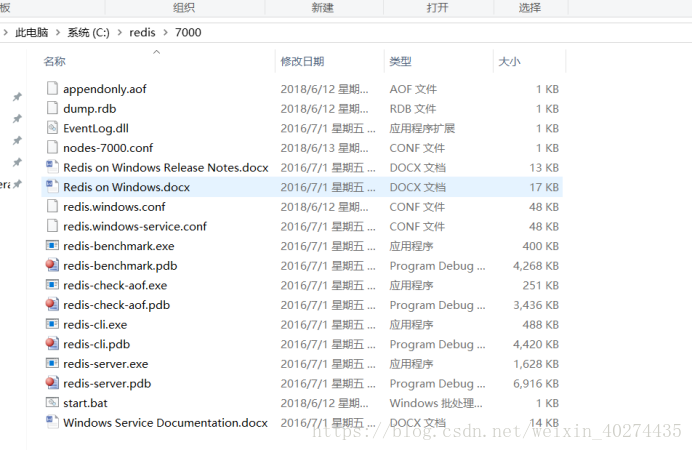Select the file name Redis on Windows.docx
This screenshot has height=451, width=693.
point(126,187)
